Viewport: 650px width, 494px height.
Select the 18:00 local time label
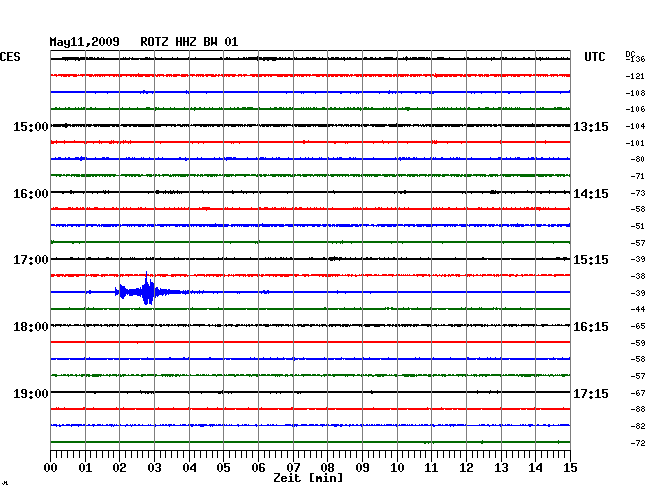point(31,327)
